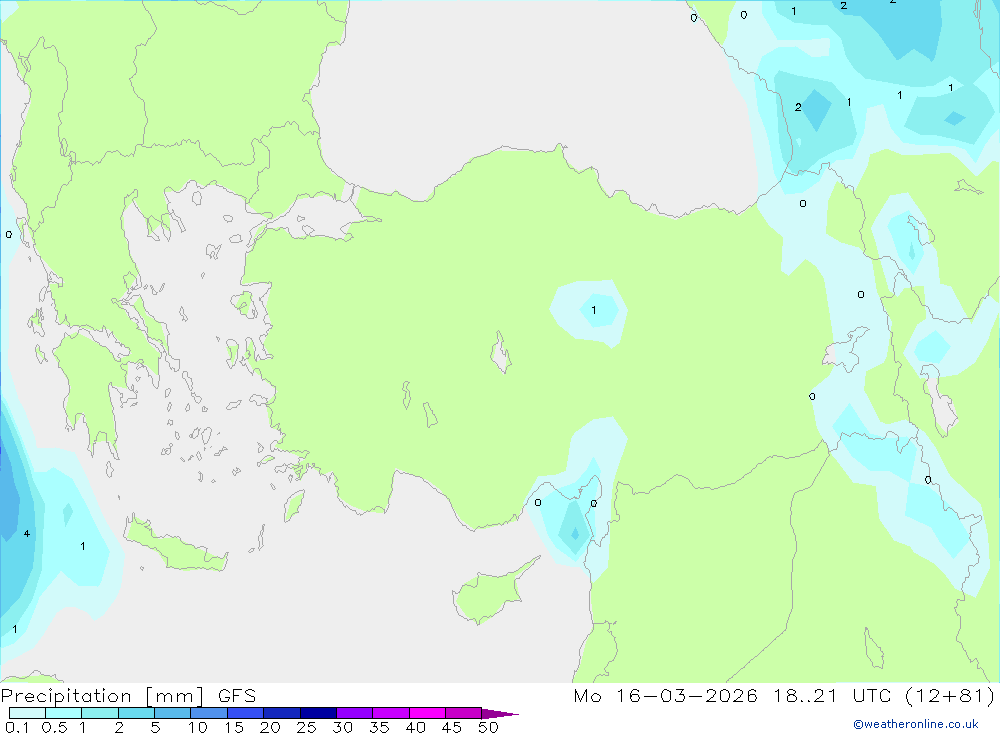
Task: Select the magenta swatch between 40 and 45
Action: pos(427,713)
